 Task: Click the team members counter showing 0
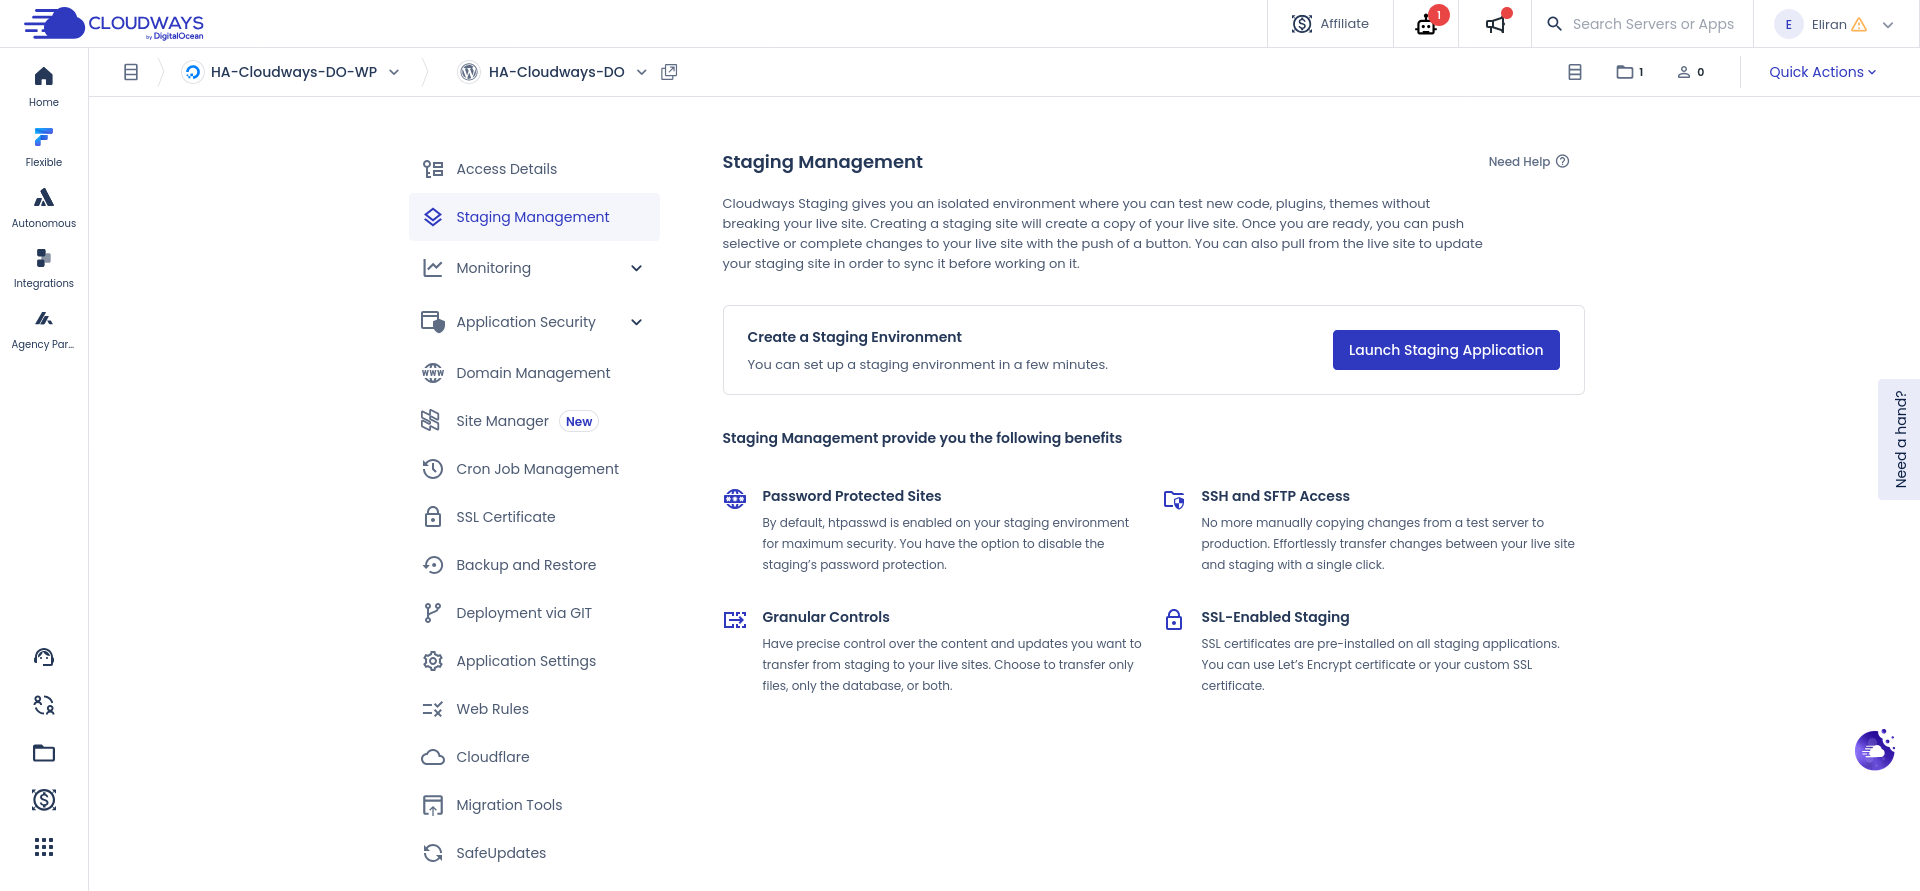coord(1691,72)
